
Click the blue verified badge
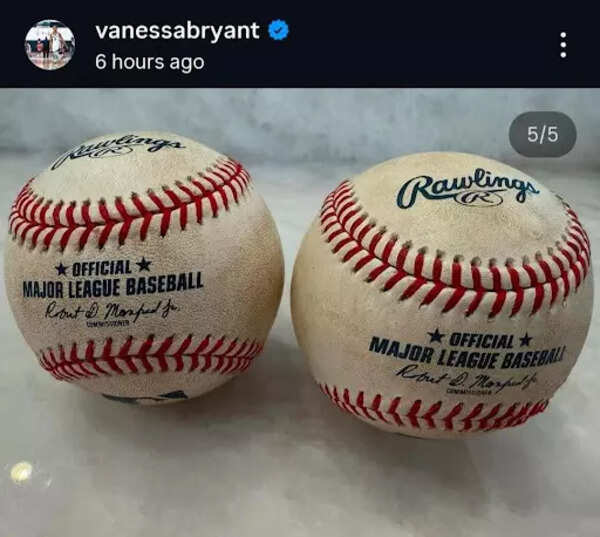pyautogui.click(x=278, y=31)
